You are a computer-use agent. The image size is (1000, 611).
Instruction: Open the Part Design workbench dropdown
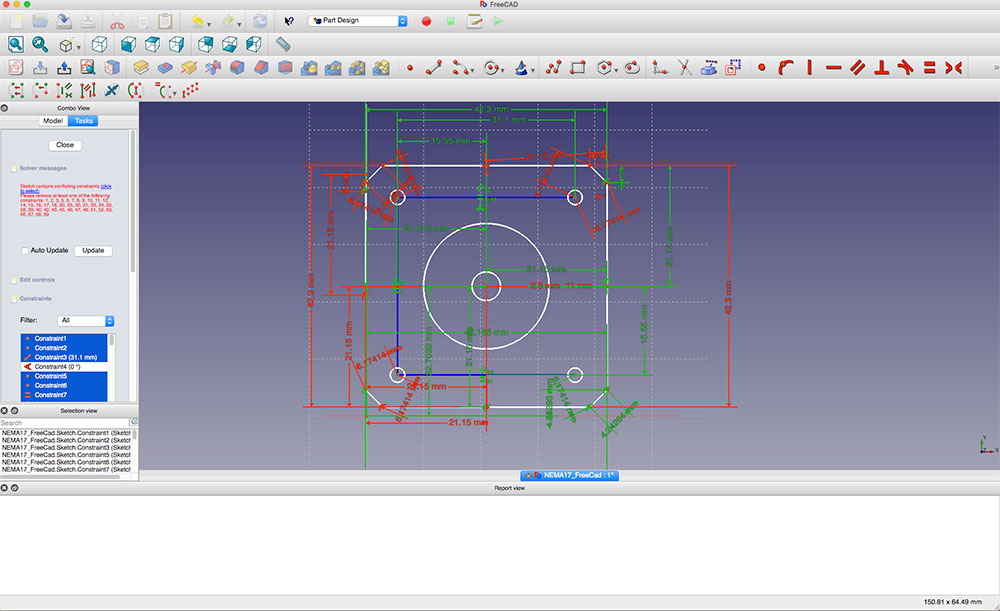(358, 20)
